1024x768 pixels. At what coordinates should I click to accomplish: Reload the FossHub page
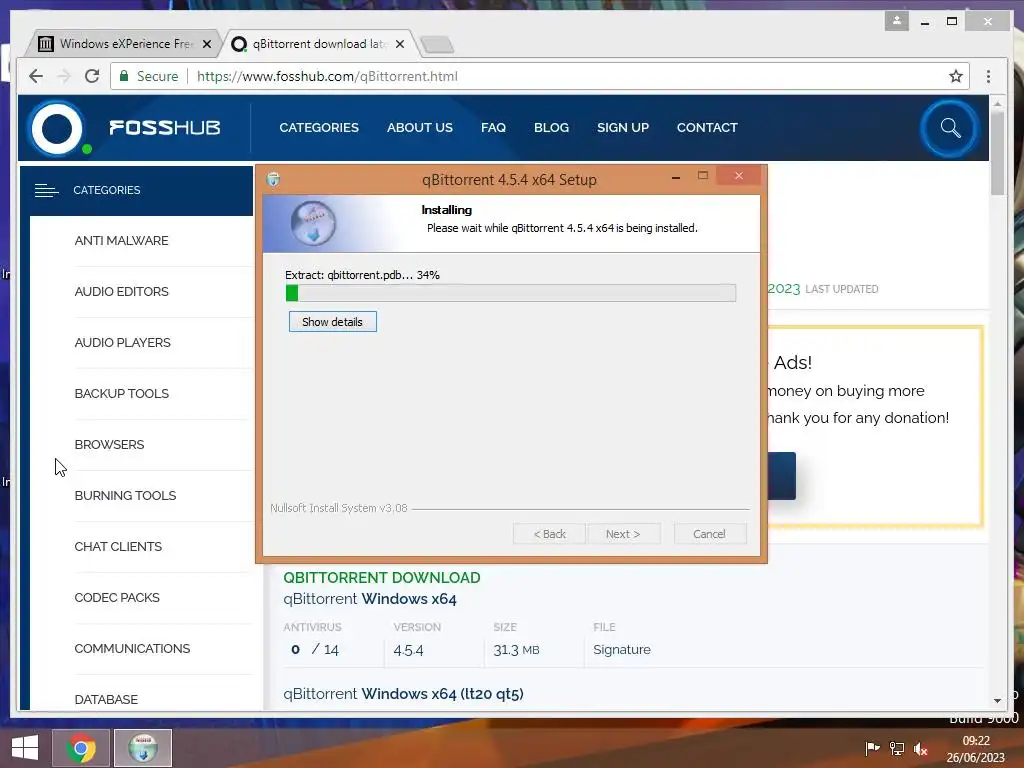92,76
